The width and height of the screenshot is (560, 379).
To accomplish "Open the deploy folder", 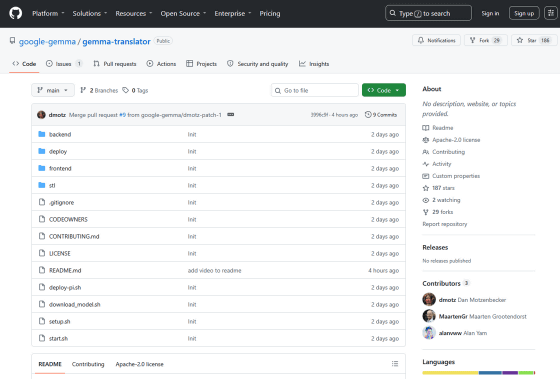I will pyautogui.click(x=58, y=151).
